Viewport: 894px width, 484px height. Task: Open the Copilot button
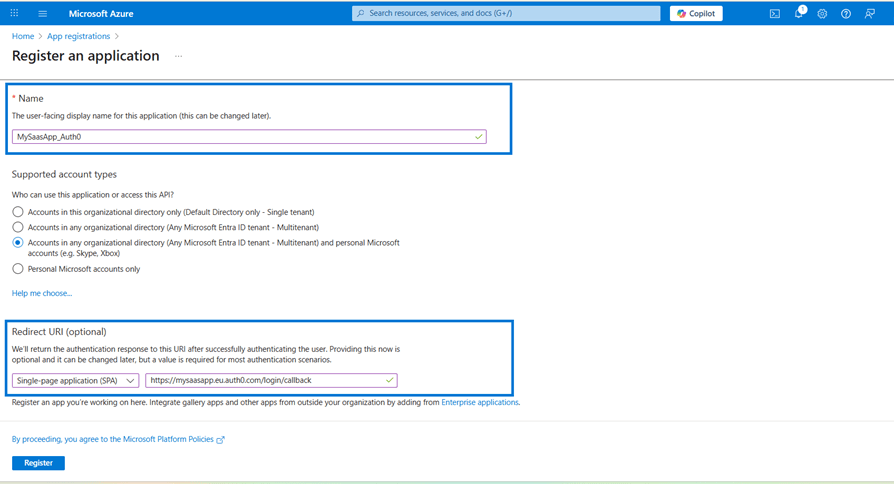tap(696, 14)
